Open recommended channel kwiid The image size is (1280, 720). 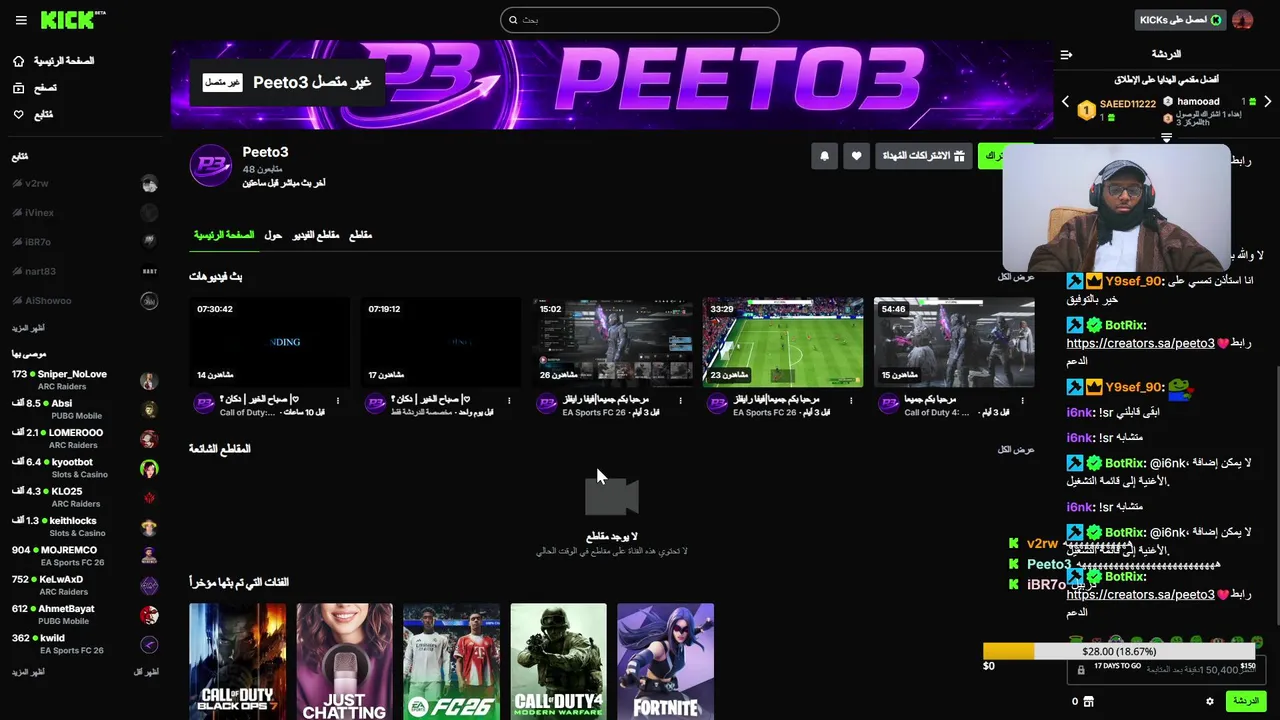(85, 644)
